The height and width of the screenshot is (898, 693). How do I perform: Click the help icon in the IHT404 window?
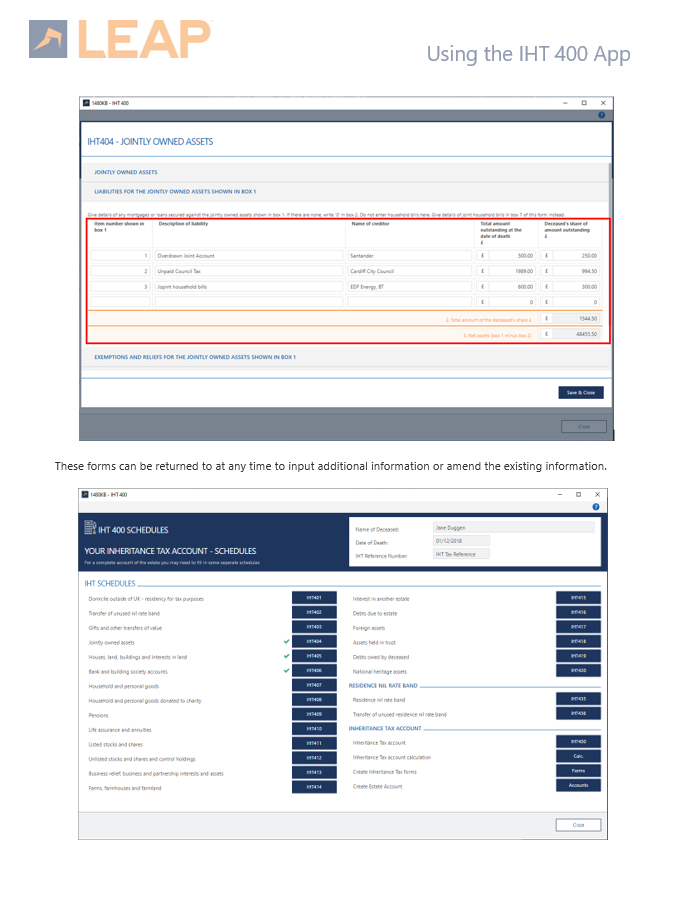[x=602, y=115]
